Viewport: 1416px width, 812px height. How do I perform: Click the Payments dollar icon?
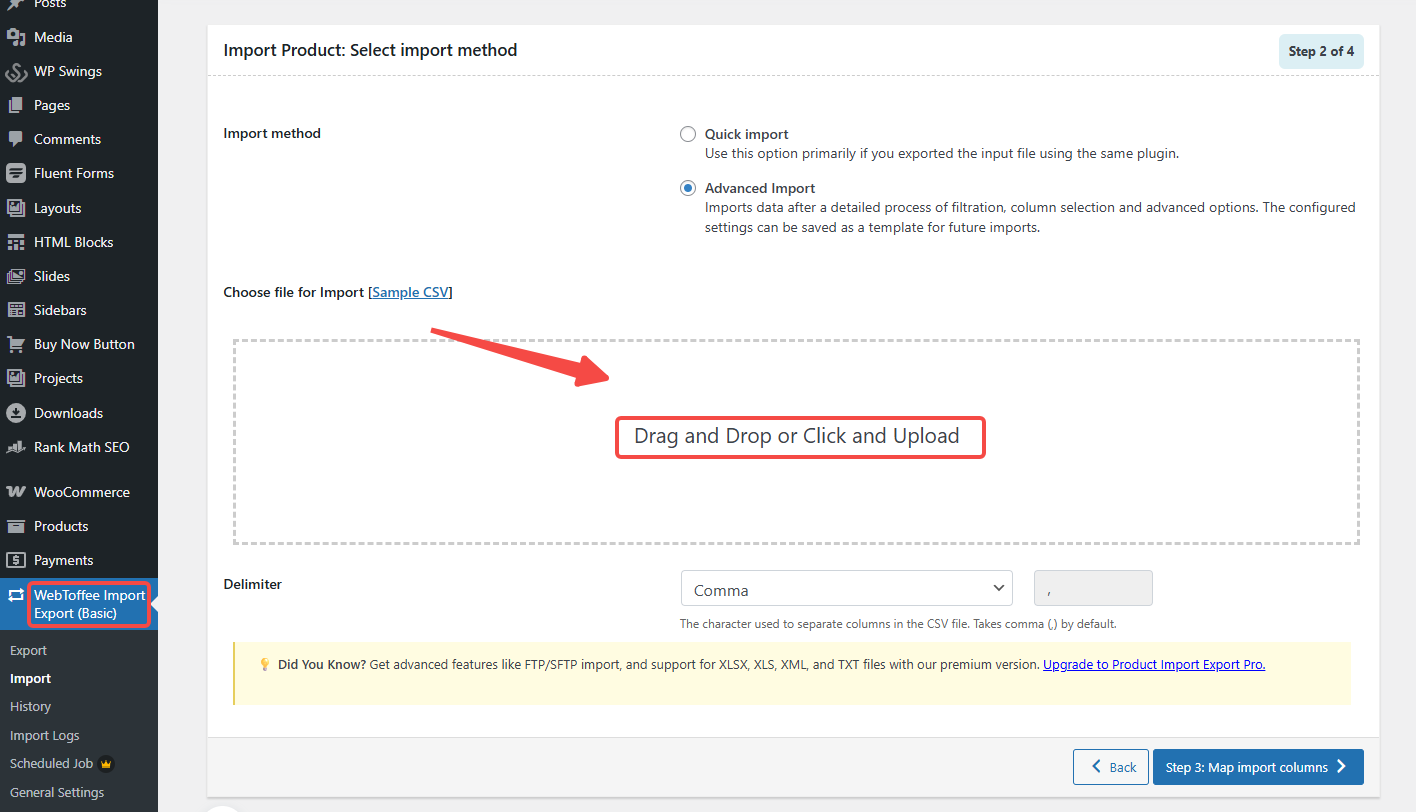pyautogui.click(x=16, y=560)
